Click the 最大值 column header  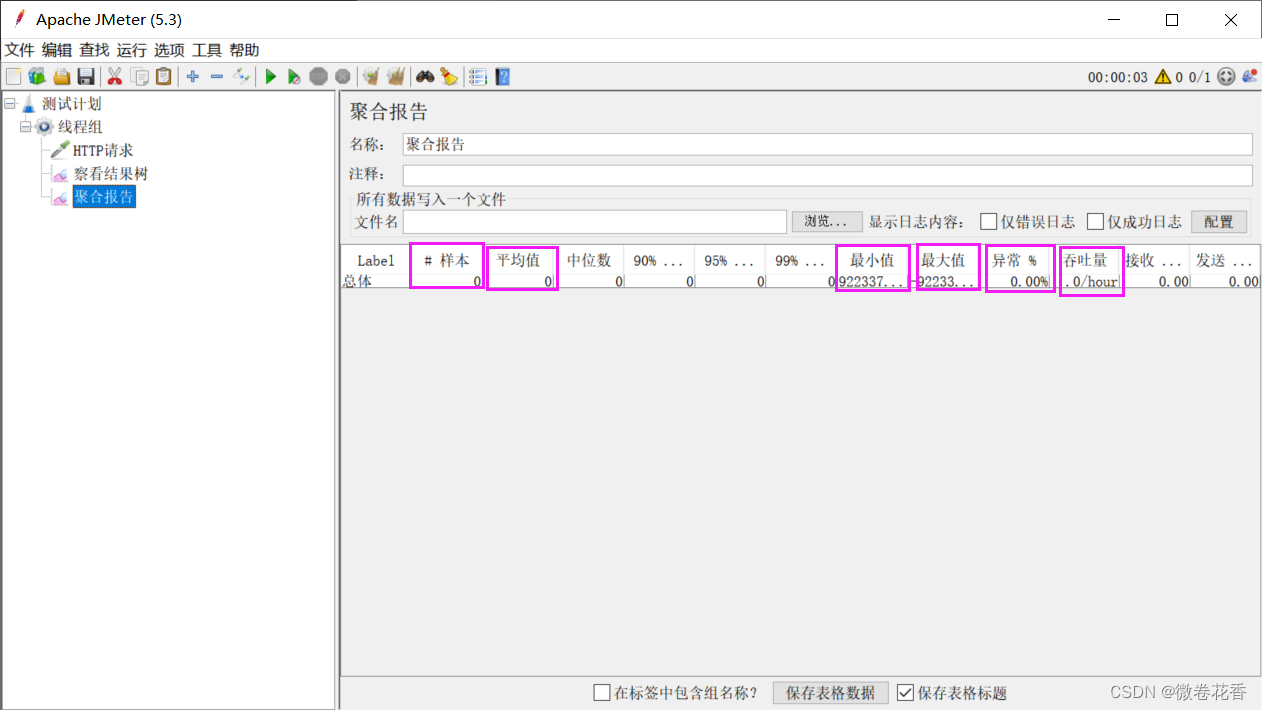pos(943,260)
